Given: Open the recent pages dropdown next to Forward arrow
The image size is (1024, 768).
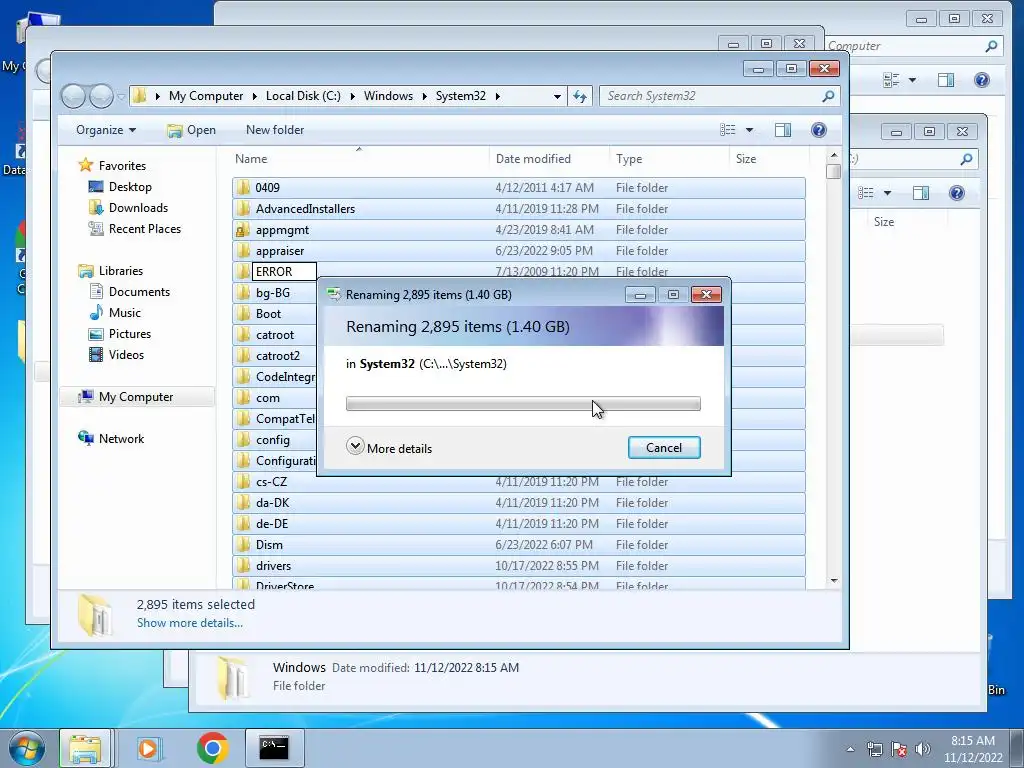Looking at the screenshot, I should pyautogui.click(x=121, y=97).
